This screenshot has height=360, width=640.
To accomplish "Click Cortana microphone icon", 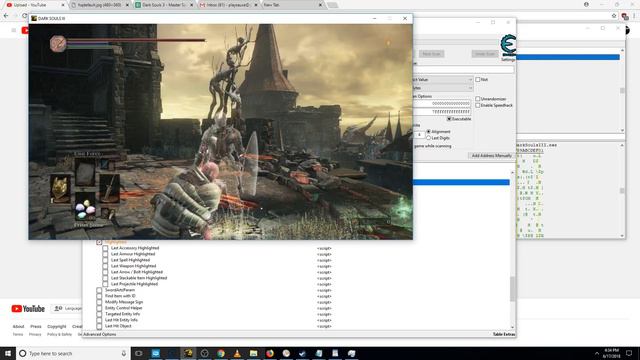I will [124, 353].
